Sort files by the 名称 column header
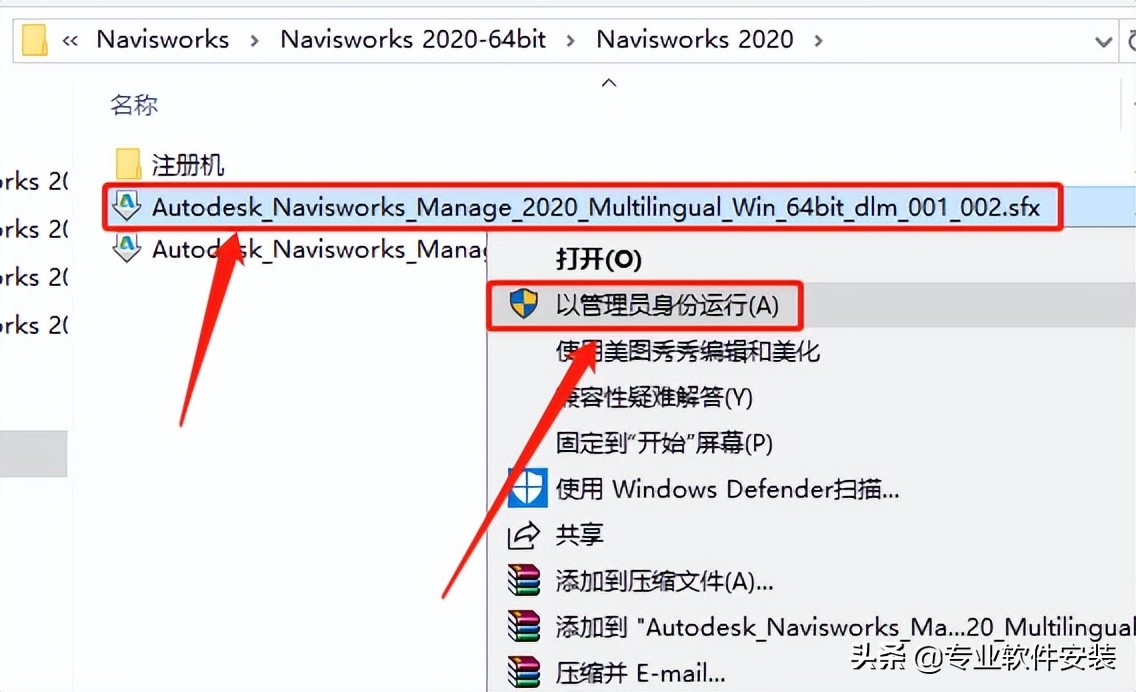 point(134,105)
